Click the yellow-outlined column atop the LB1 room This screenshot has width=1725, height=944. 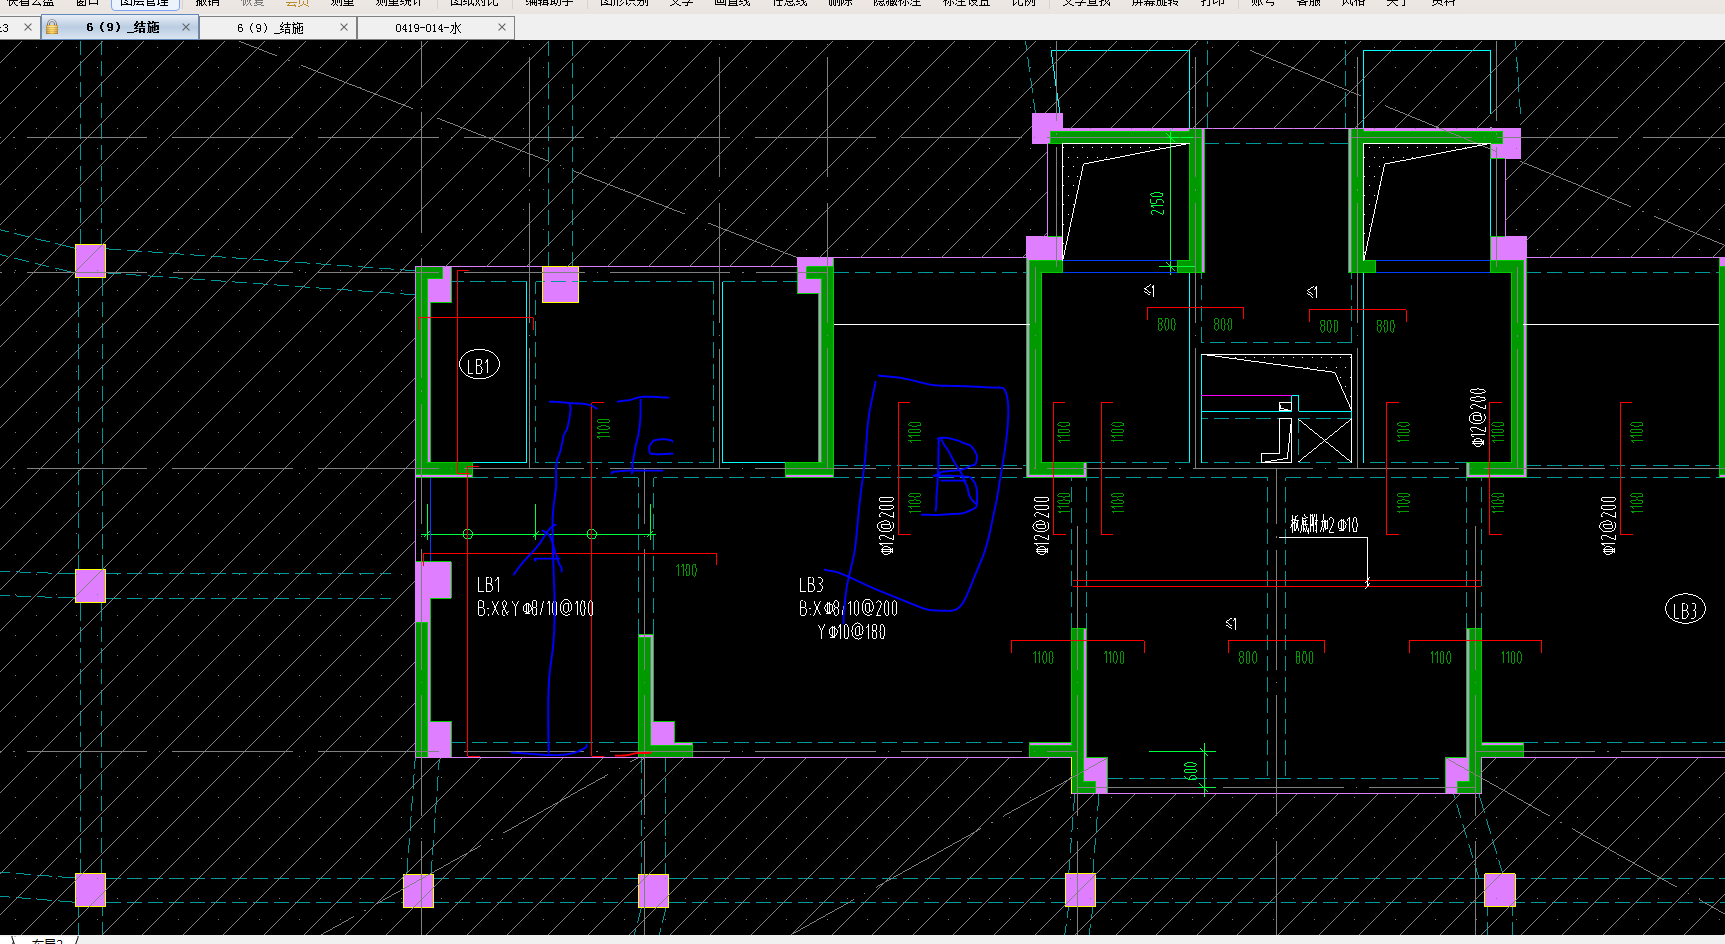pyautogui.click(x=560, y=285)
